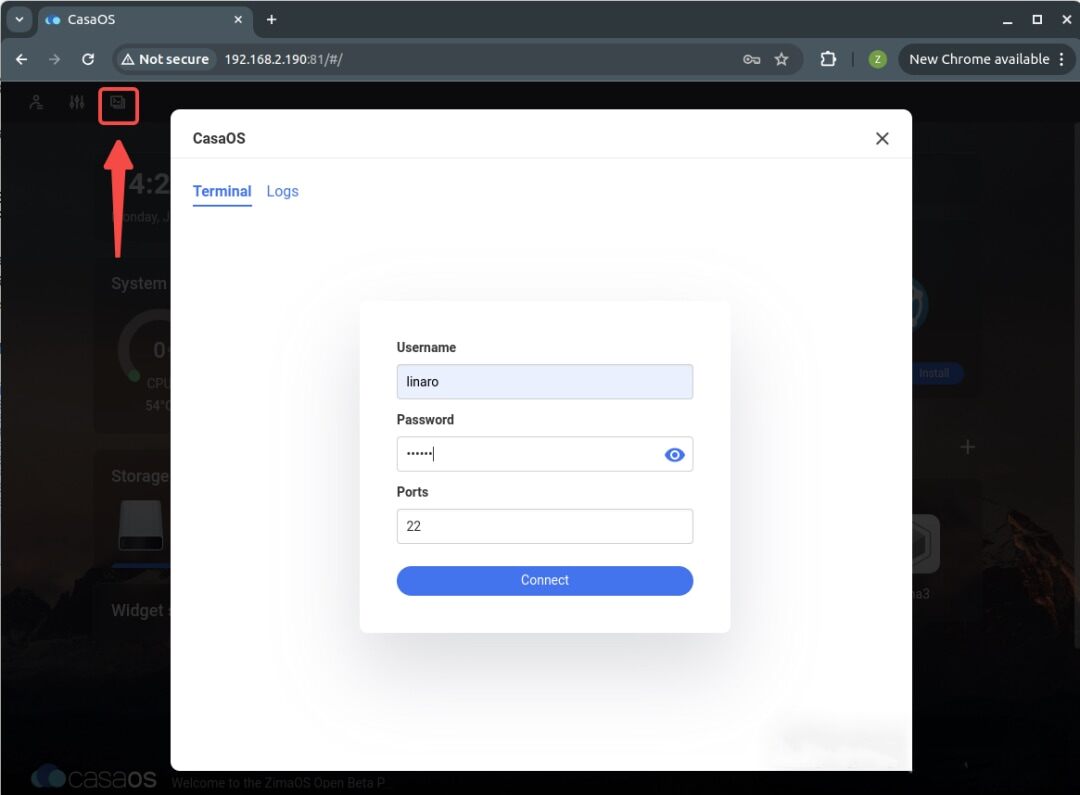
Task: Open Chrome three-dot menu
Action: click(1061, 59)
